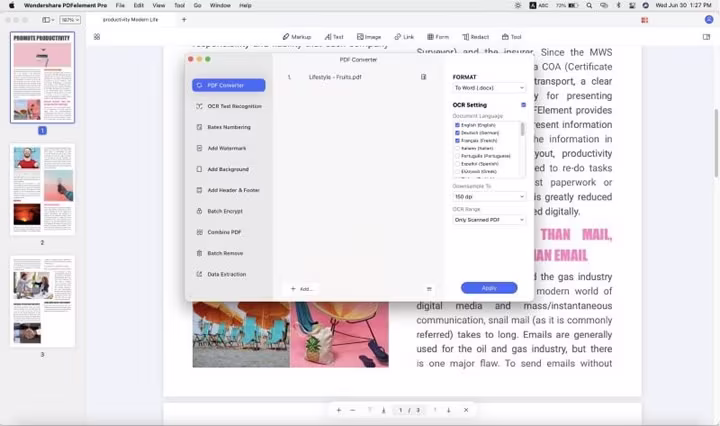Click the settings icon beside Lifestyle - Fruits.pdf

pyautogui.click(x=423, y=77)
